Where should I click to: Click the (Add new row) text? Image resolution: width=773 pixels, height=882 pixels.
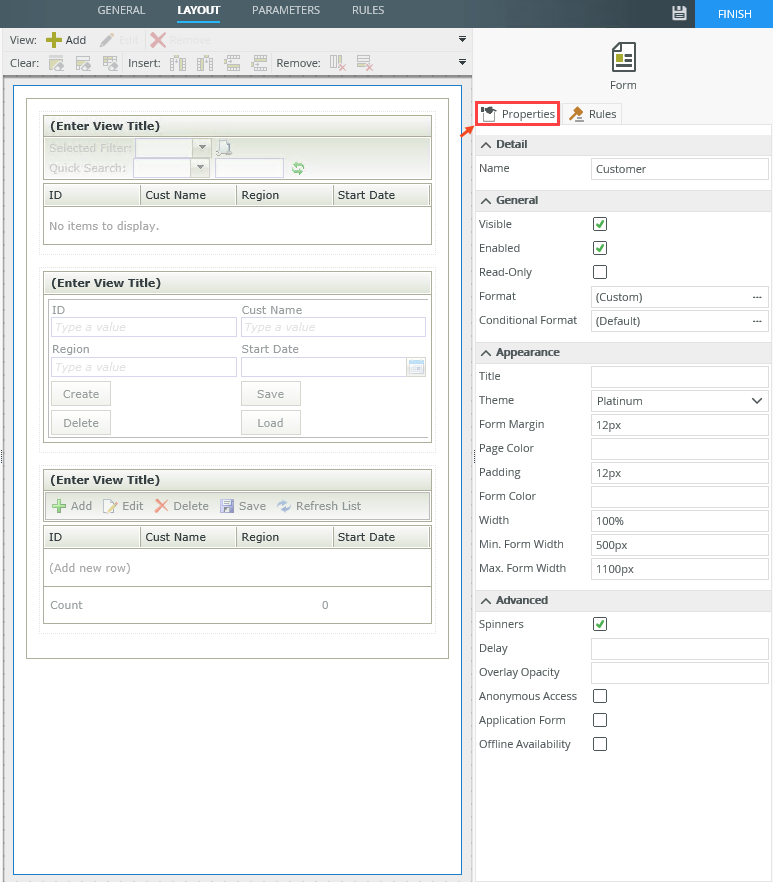90,568
